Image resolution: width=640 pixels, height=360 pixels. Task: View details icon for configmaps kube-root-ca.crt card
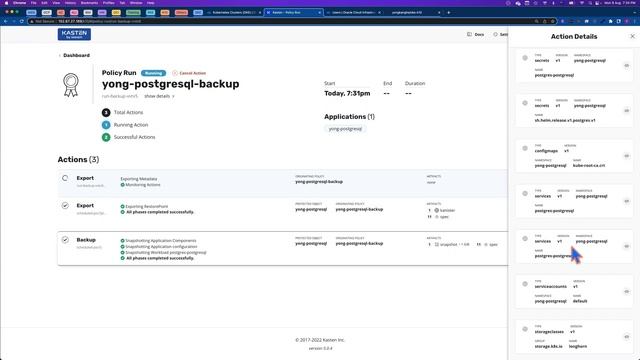[x=627, y=156]
